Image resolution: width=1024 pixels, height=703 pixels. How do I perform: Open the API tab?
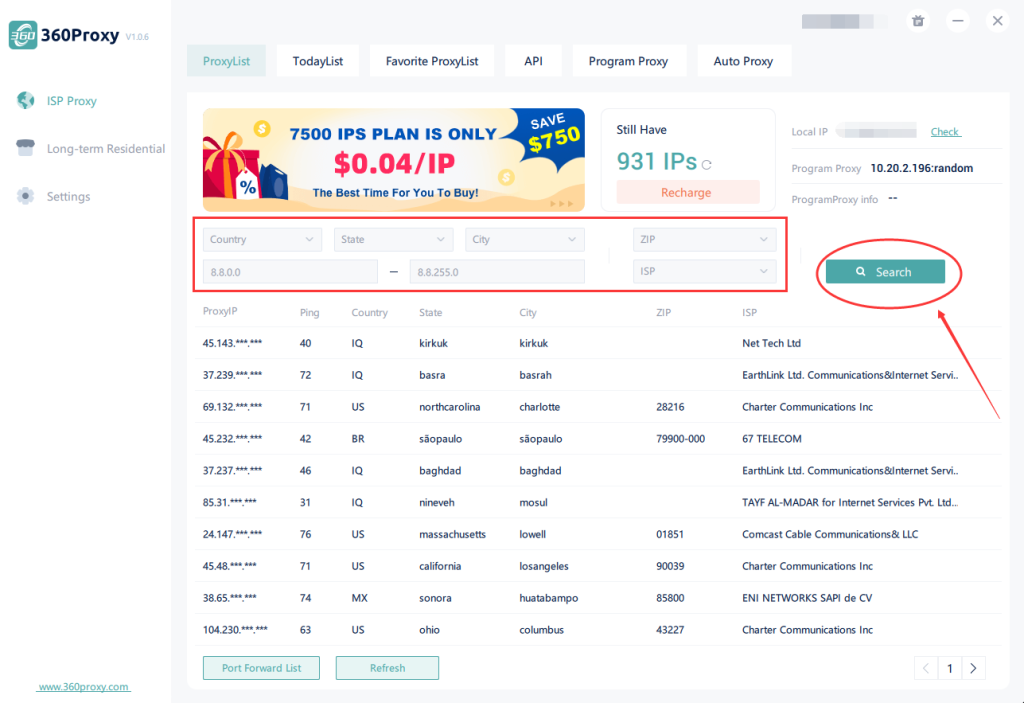click(533, 61)
